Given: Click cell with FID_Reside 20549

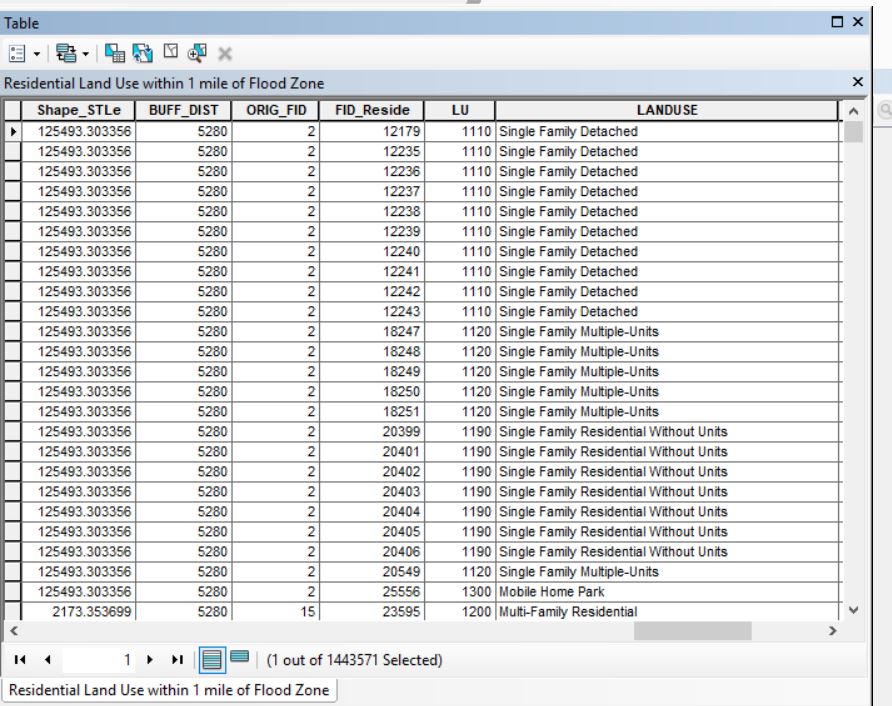Looking at the screenshot, I should tap(372, 572).
